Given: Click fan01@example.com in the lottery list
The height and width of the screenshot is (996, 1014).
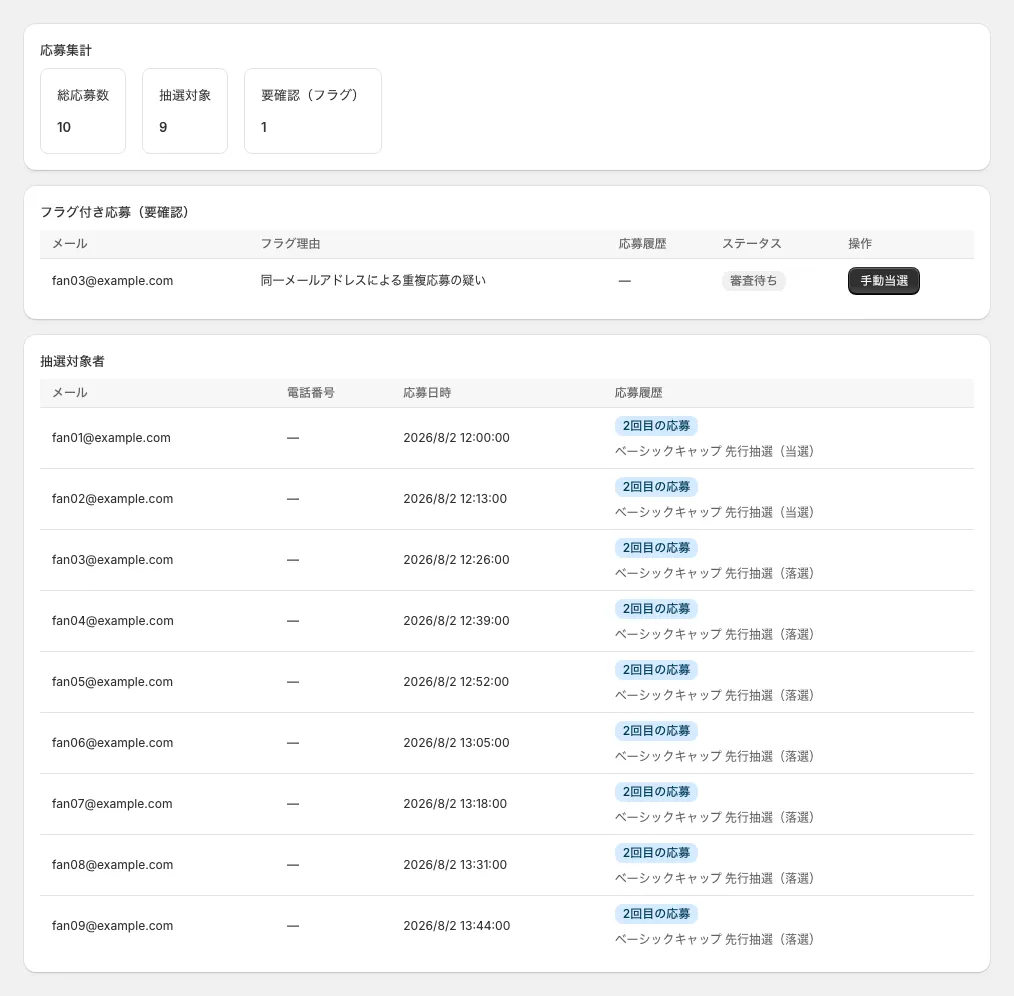Looking at the screenshot, I should [x=111, y=438].
